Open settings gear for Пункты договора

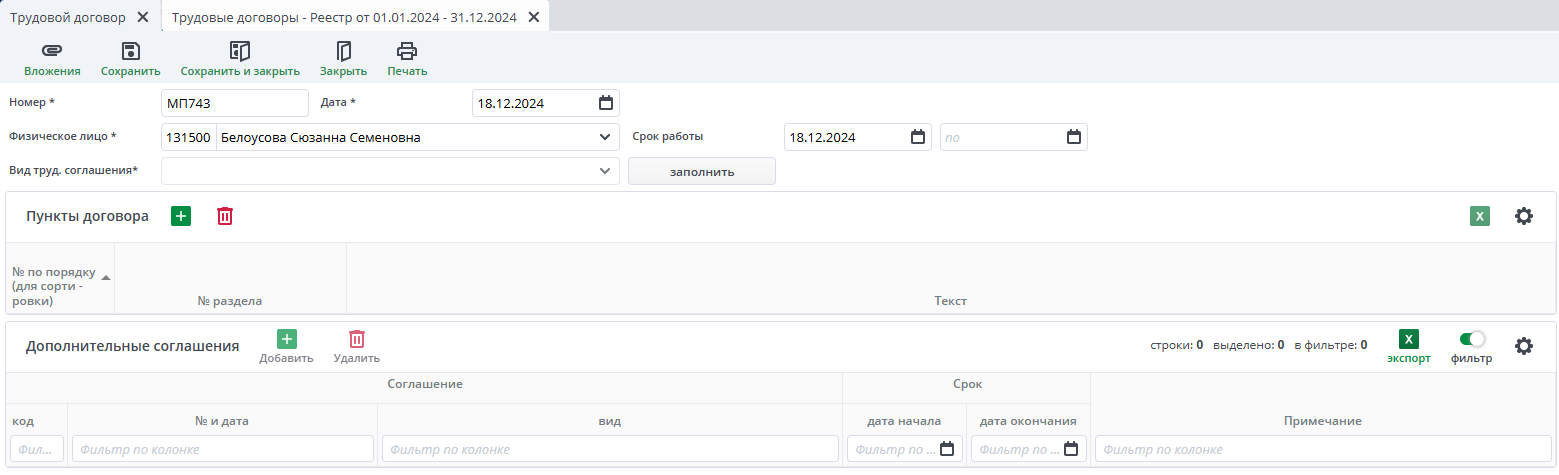coord(1524,216)
